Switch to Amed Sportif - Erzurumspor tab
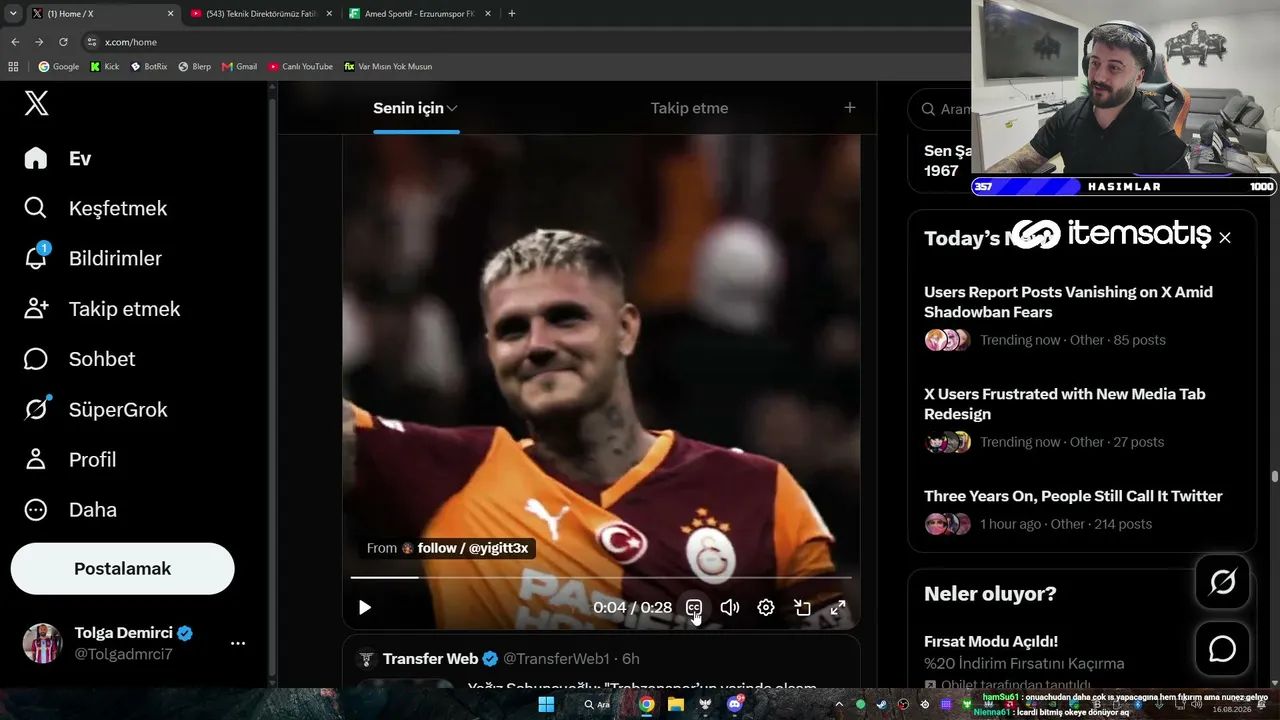Viewport: 1280px width, 720px height. tap(419, 14)
